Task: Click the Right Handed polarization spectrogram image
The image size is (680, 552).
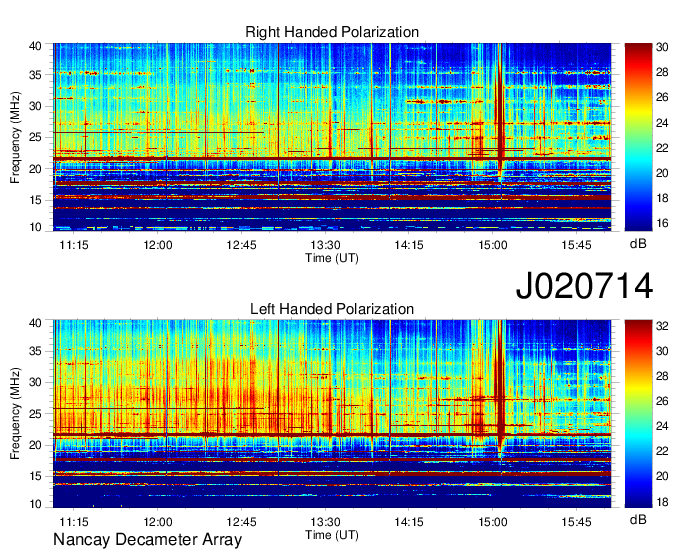Action: 332,137
